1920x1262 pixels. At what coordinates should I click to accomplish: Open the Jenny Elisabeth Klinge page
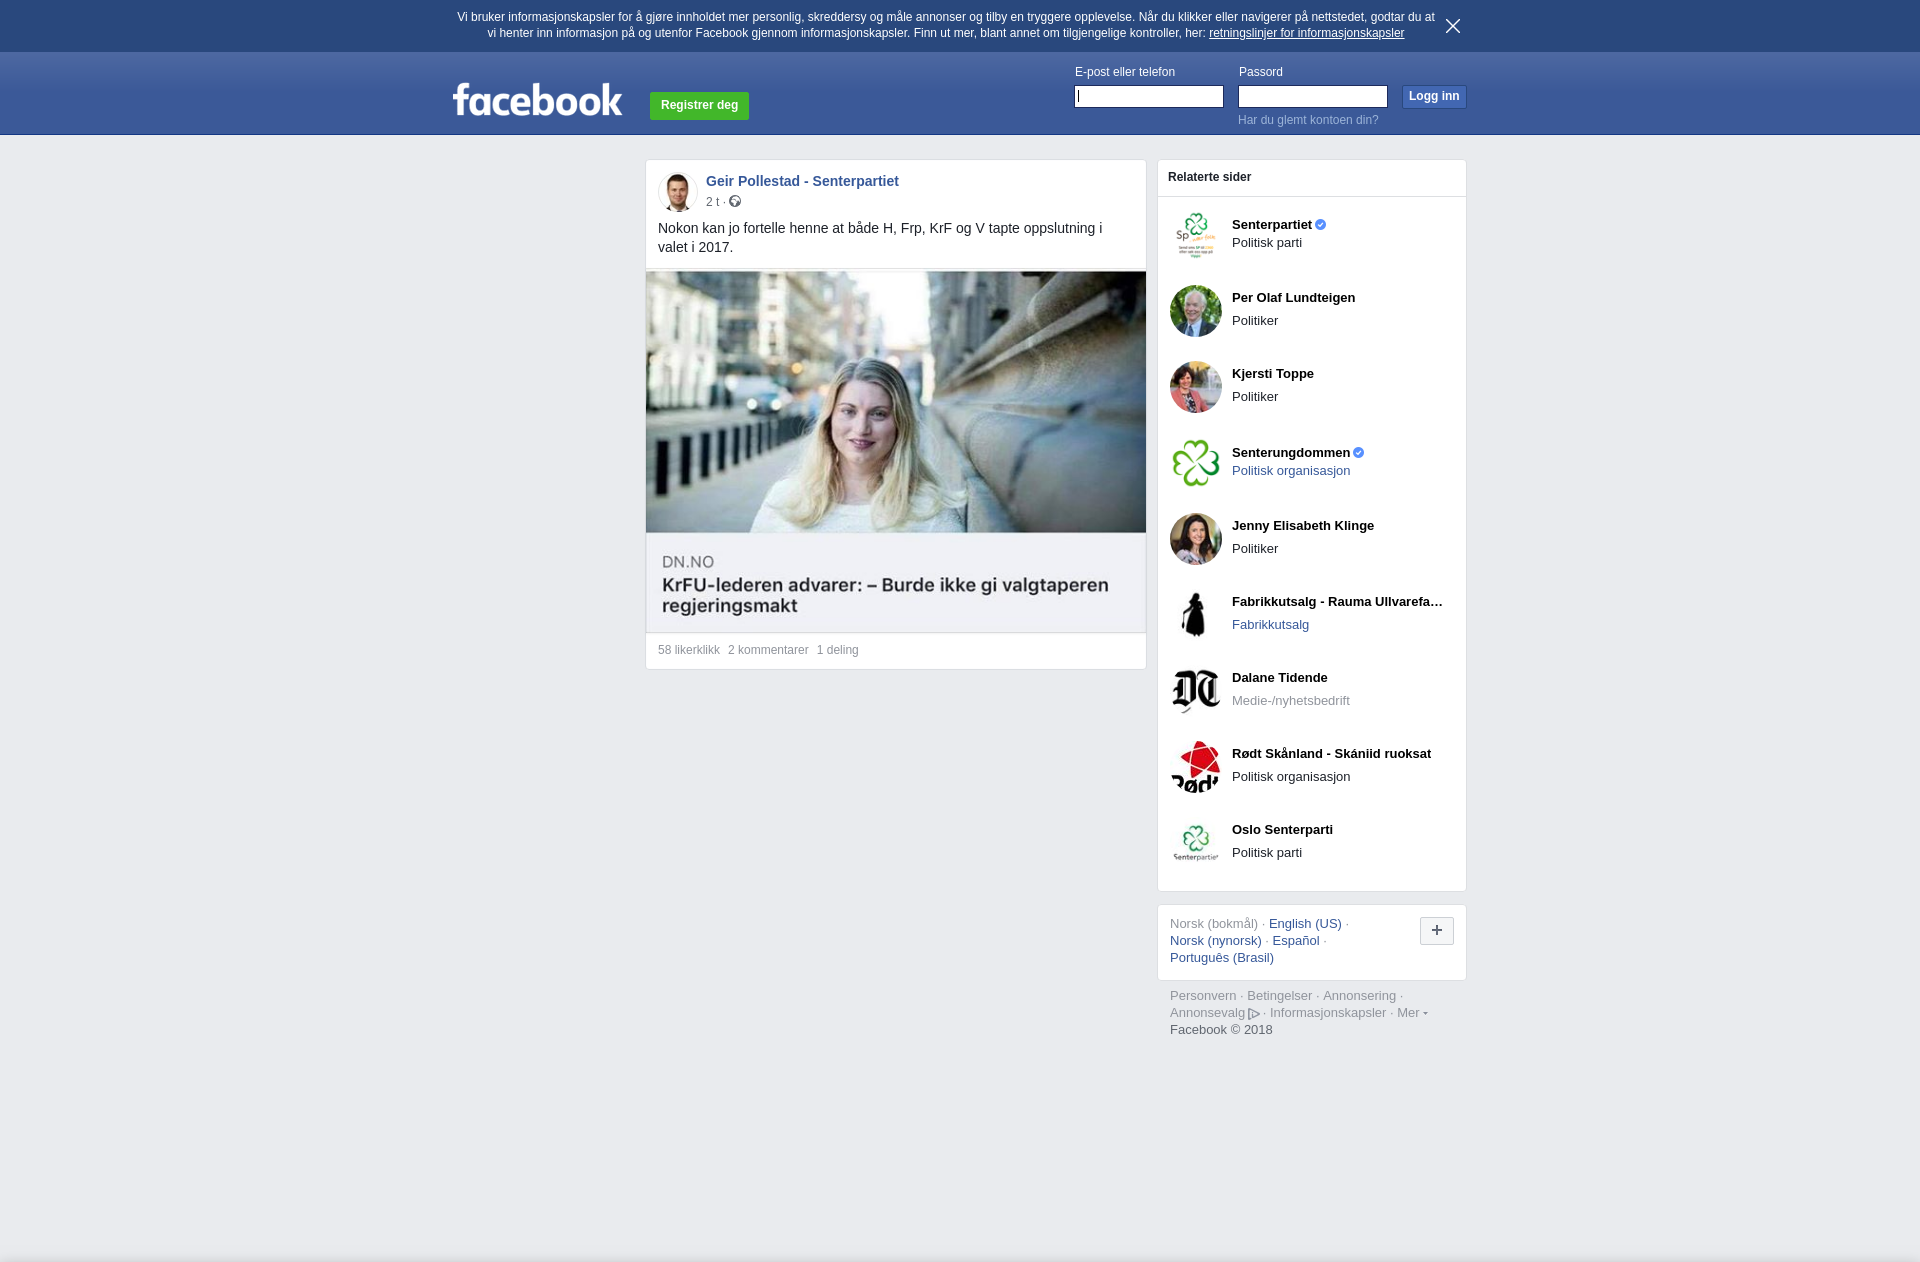pos(1303,526)
